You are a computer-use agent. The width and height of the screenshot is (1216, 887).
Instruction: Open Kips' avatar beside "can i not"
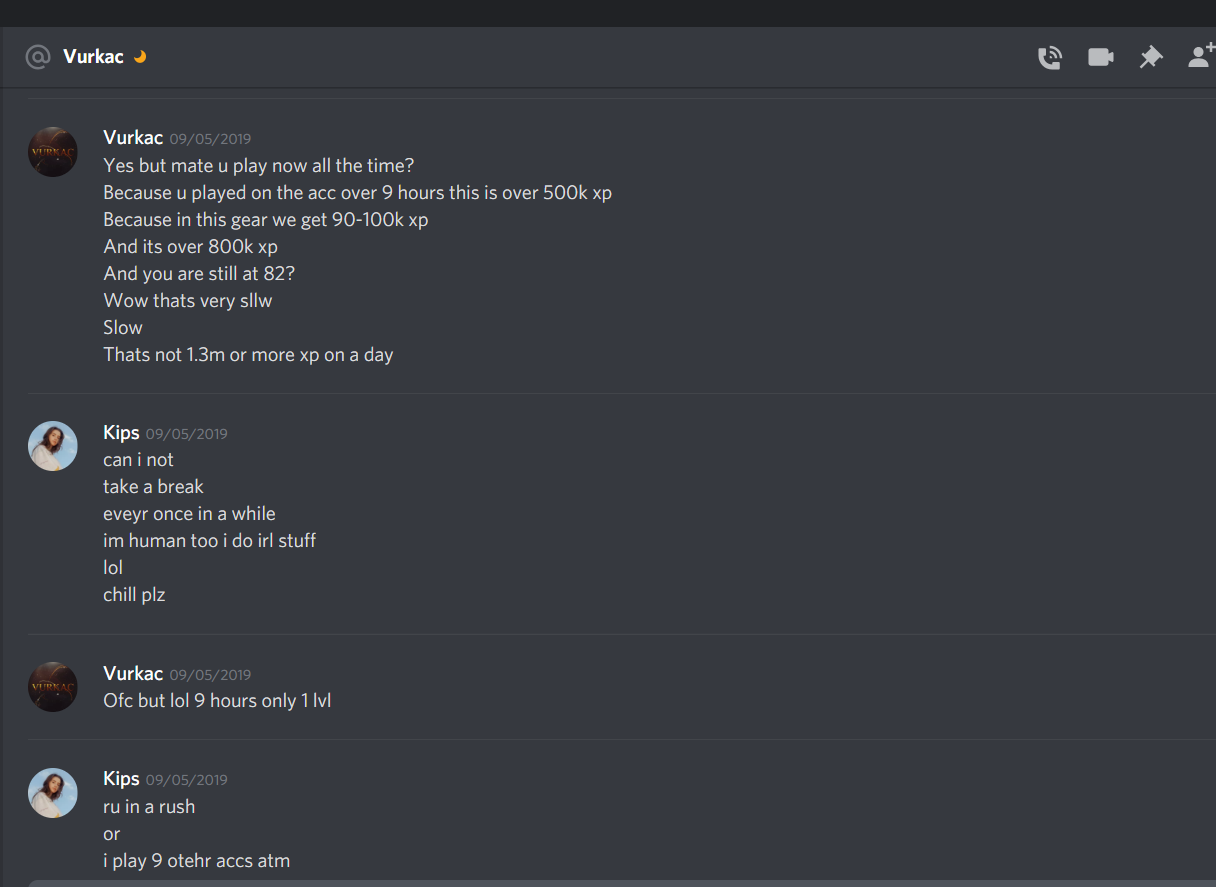click(53, 446)
